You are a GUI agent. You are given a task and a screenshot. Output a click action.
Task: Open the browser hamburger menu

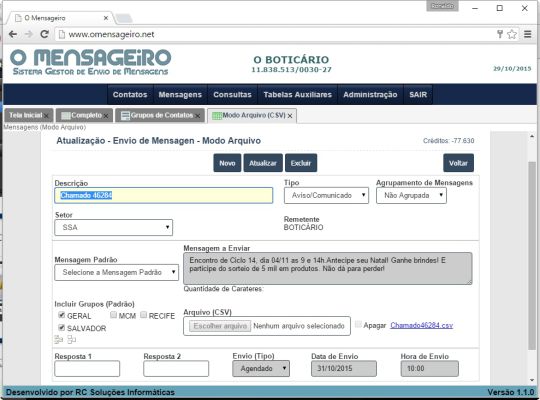pyautogui.click(x=528, y=34)
